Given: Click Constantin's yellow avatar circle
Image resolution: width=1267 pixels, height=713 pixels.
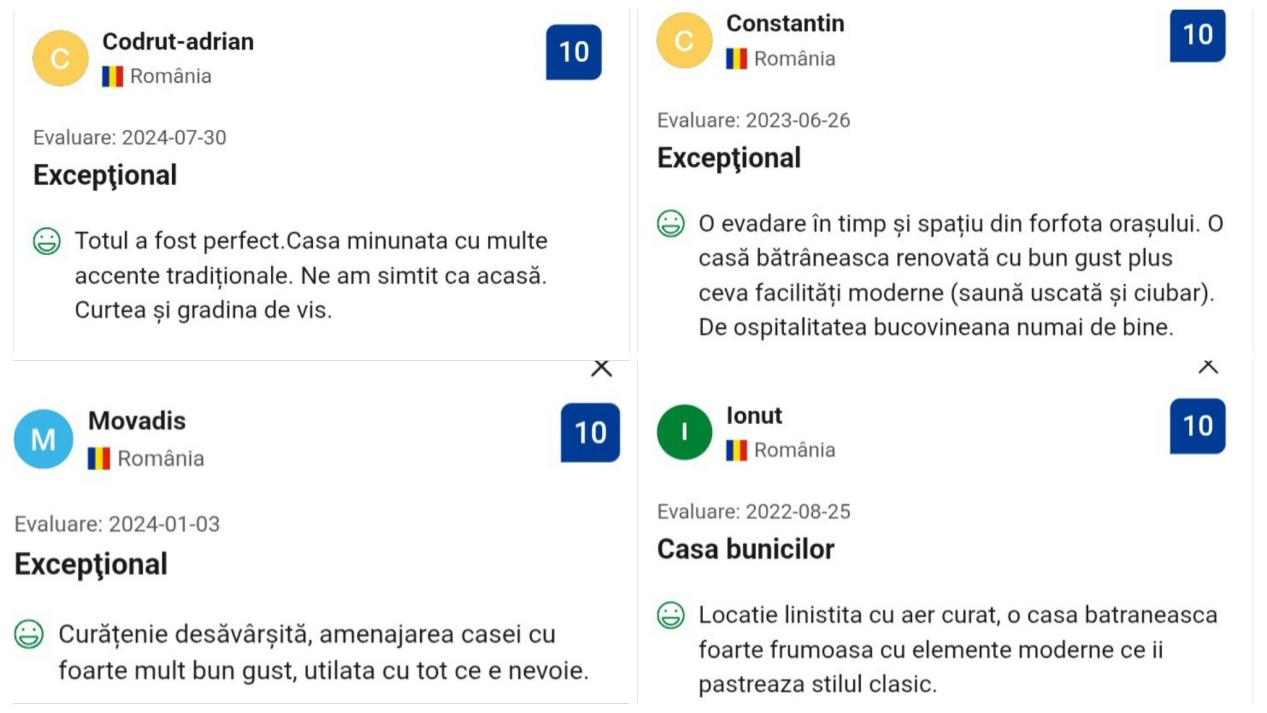Looking at the screenshot, I should (x=684, y=41).
